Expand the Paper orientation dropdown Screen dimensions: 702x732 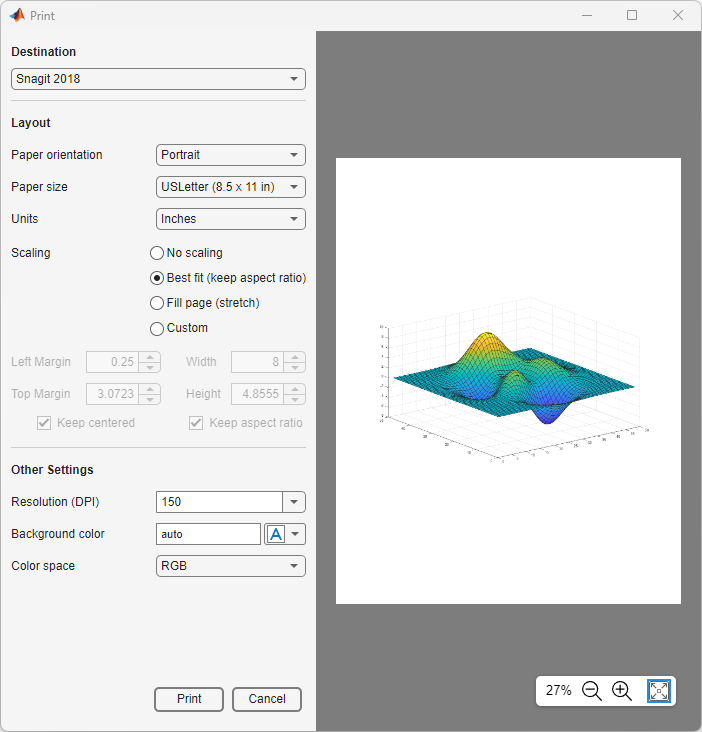[x=231, y=155]
